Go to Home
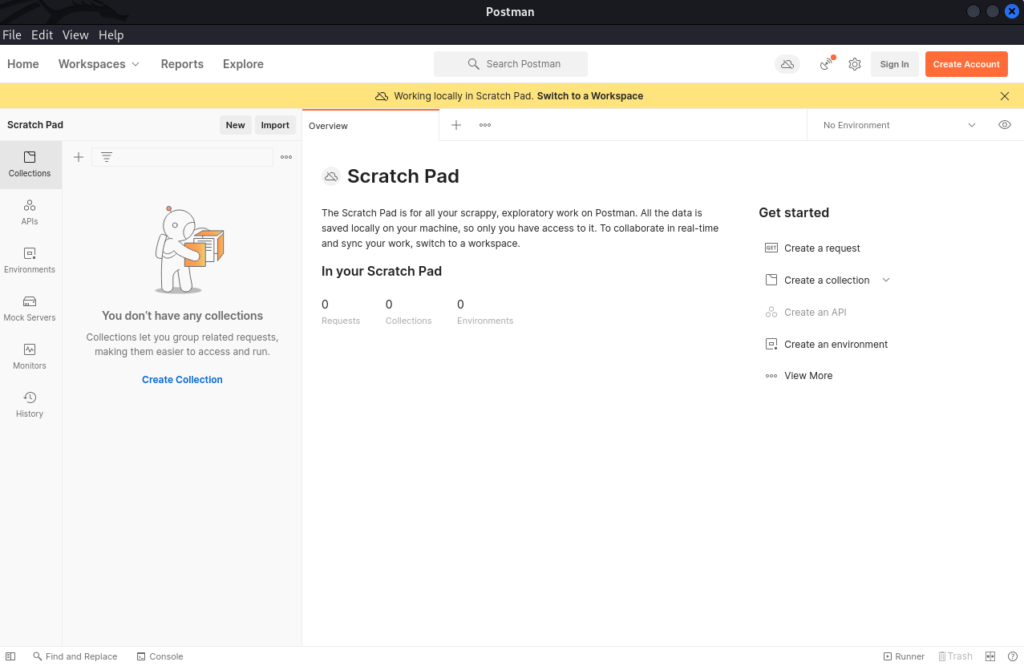1024x666 pixels. click(x=23, y=64)
